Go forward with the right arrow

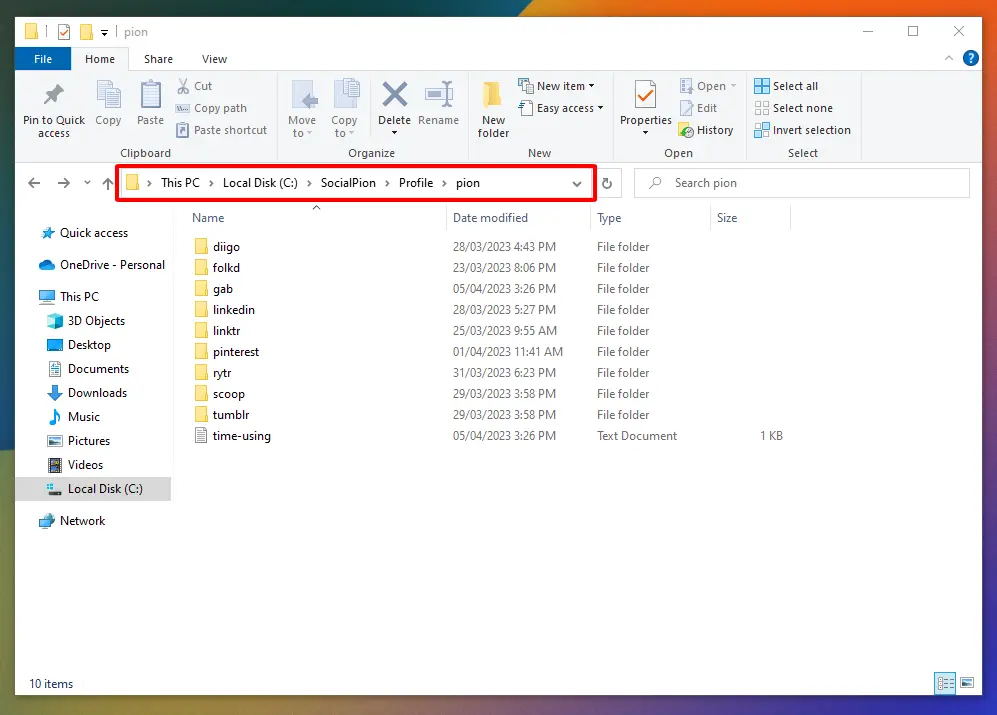point(64,183)
